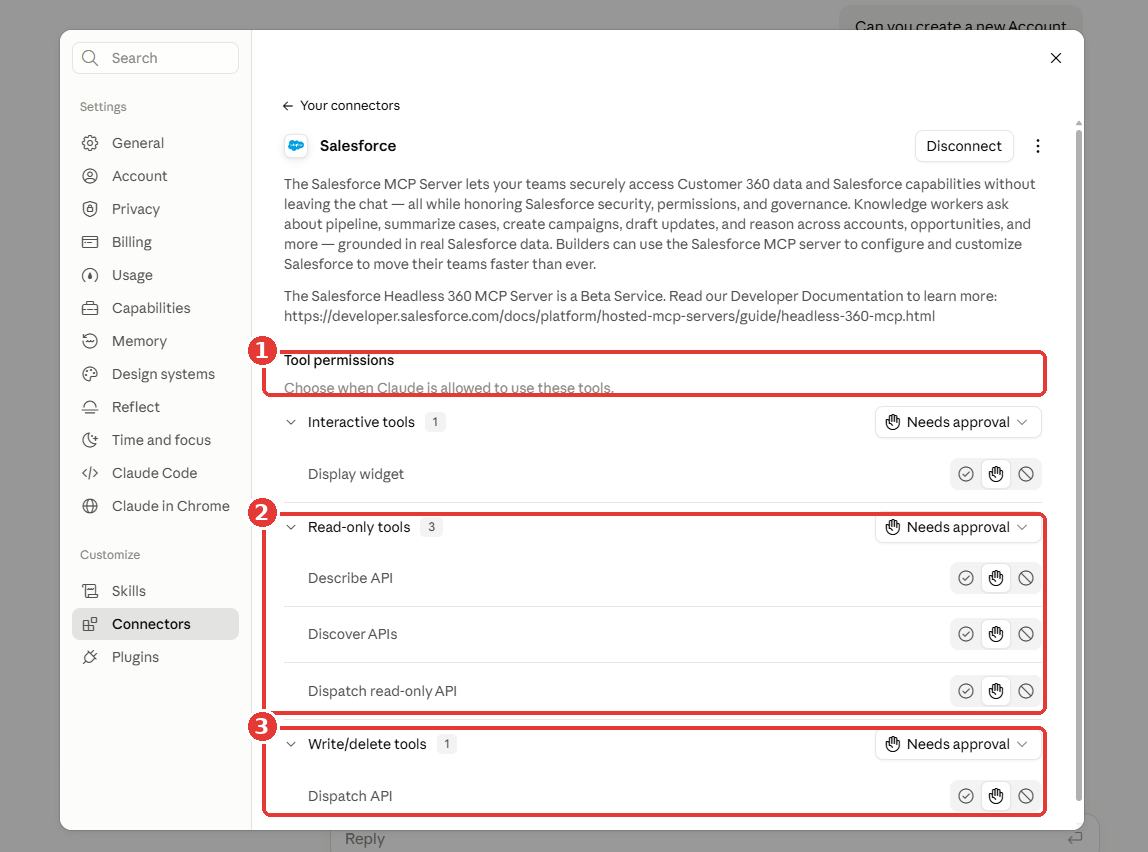This screenshot has height=852, width=1148.
Task: Set Discover APIs to needs approval
Action: (996, 634)
